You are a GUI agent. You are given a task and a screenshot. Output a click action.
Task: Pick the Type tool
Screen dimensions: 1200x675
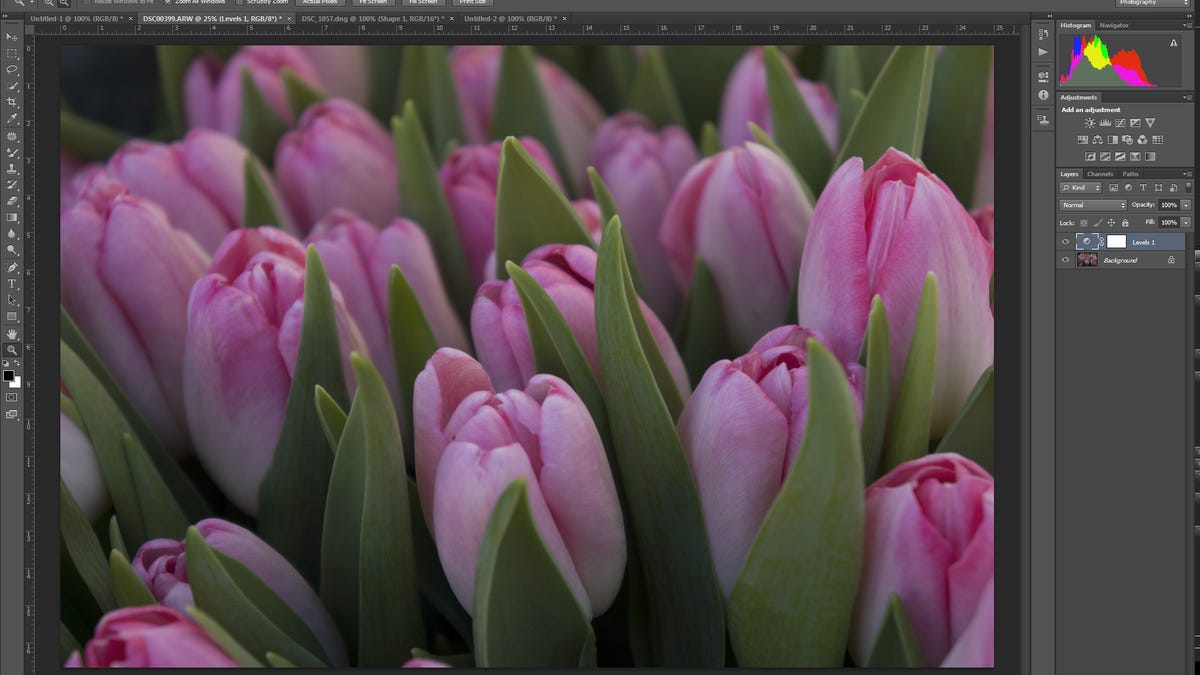(x=12, y=284)
